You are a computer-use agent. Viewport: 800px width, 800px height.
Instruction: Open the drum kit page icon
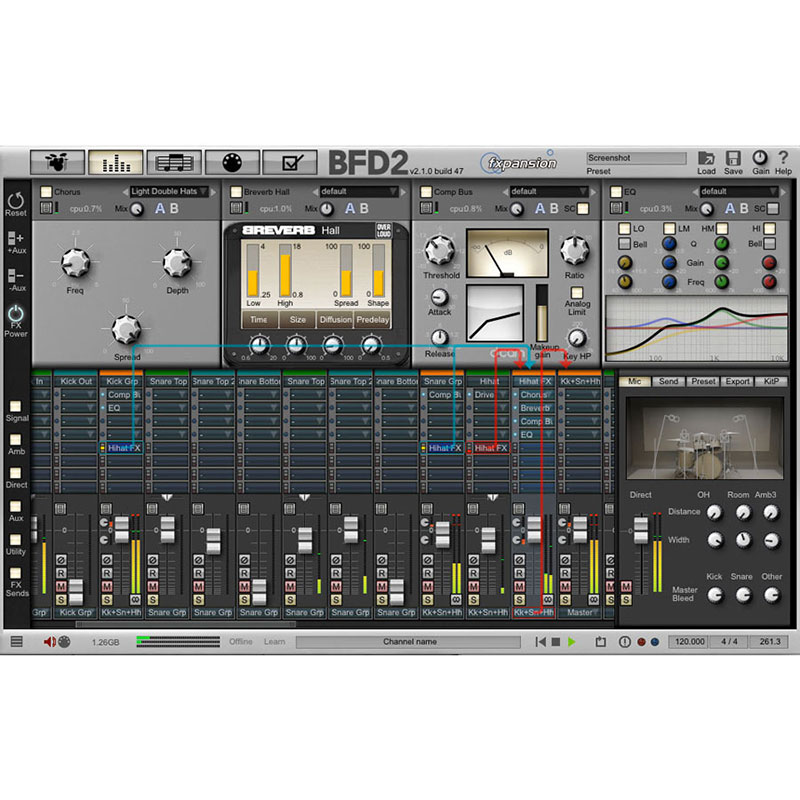pos(56,162)
